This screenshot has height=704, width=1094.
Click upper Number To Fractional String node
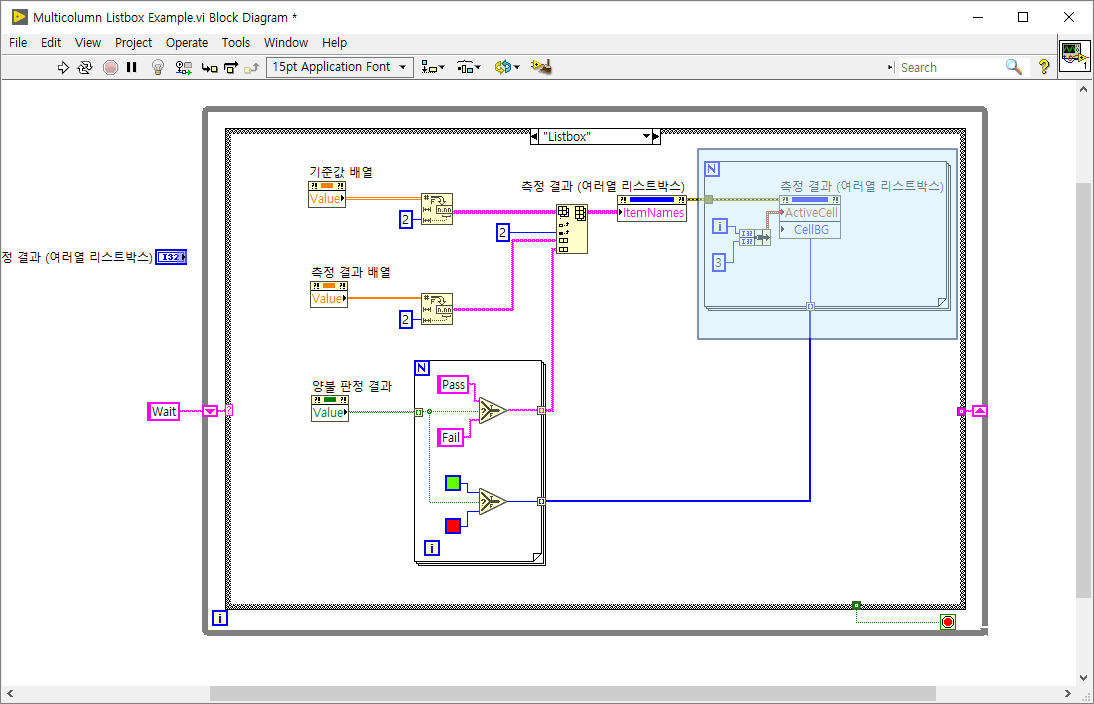[x=437, y=209]
